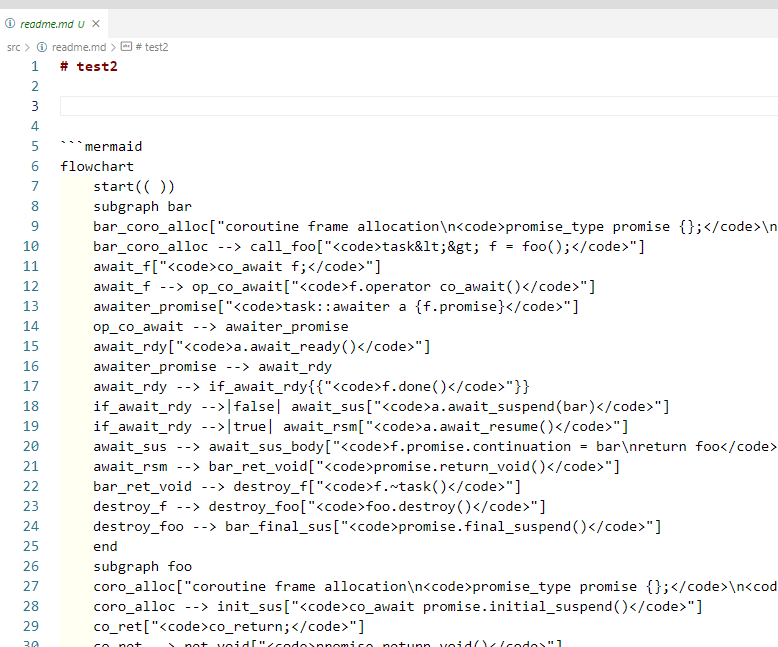Click 'init_sus[' on line 28
Image resolution: width=778 pixels, height=647 pixels.
254,606
